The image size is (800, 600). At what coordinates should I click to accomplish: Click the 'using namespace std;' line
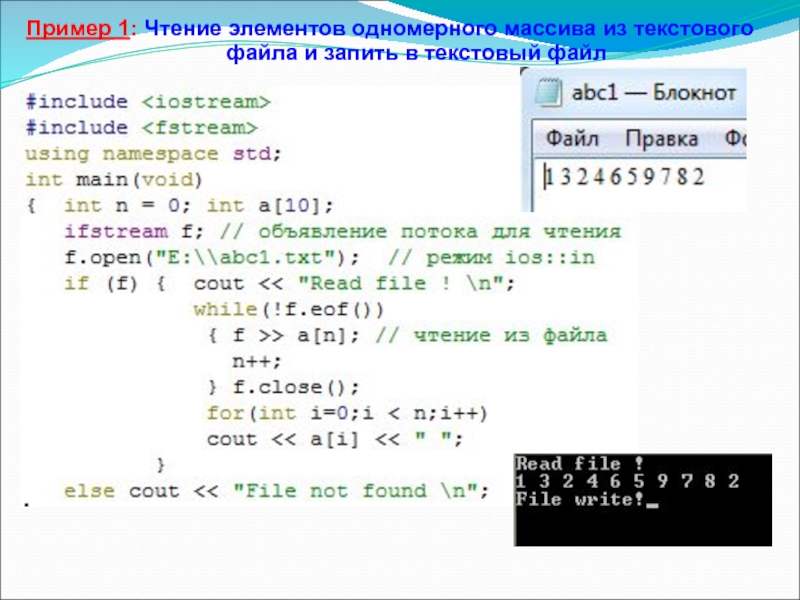click(x=153, y=154)
